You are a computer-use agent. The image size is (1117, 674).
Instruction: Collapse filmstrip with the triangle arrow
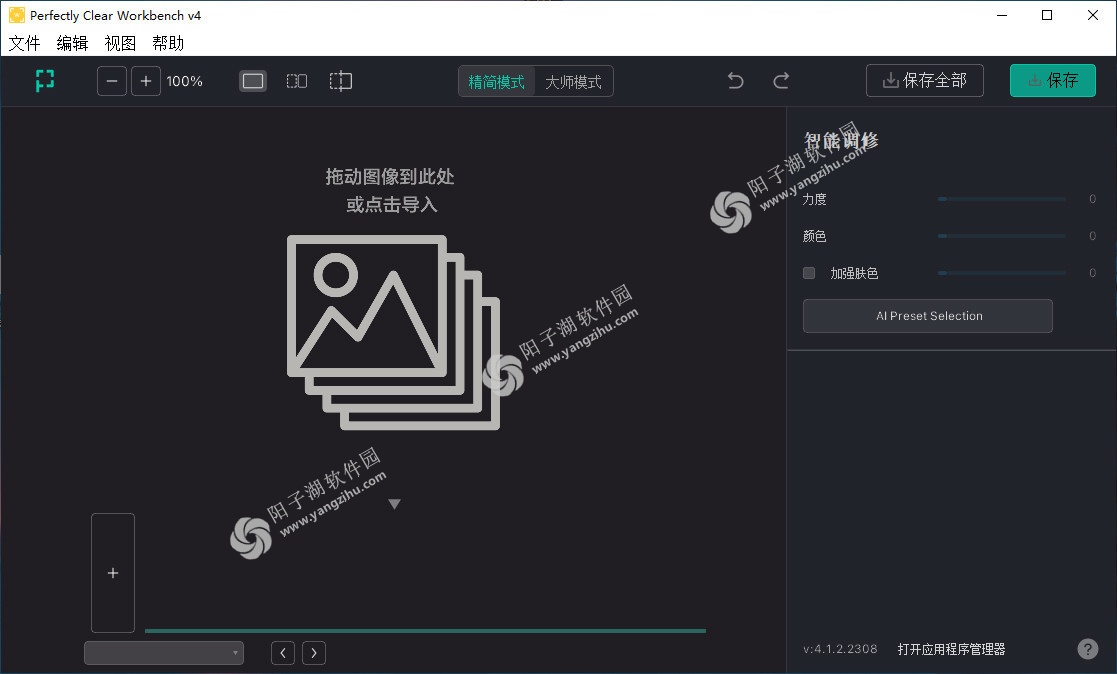click(394, 504)
